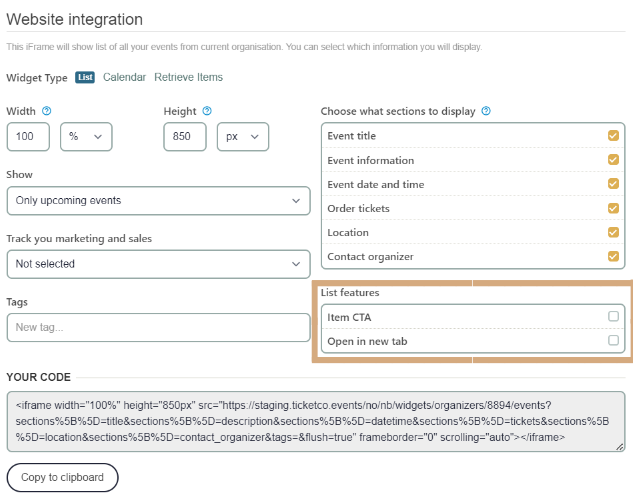Enable the Item CTA checkbox
The image size is (633, 494).
point(613,316)
